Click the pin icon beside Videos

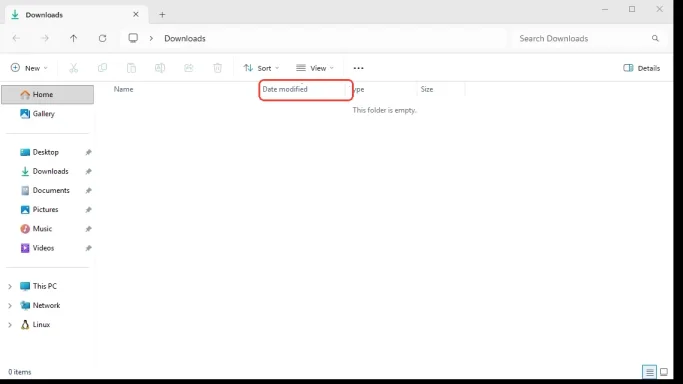88,248
